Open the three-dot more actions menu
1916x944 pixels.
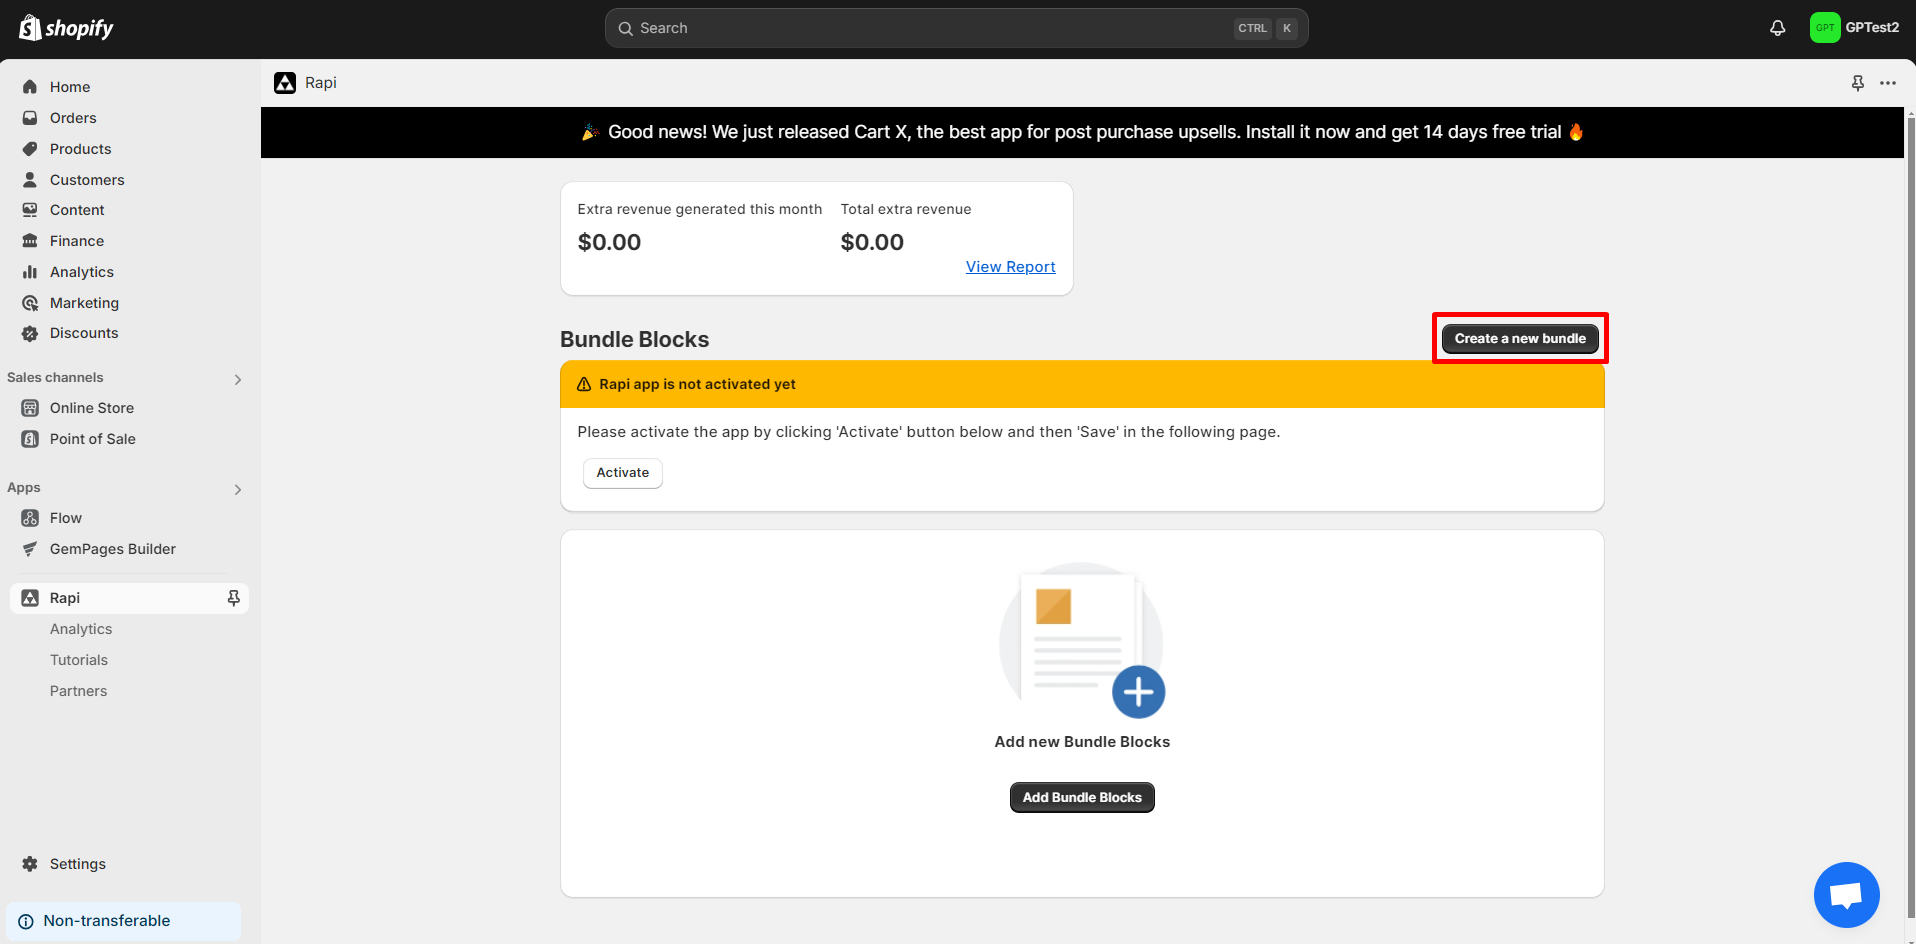pyautogui.click(x=1887, y=83)
